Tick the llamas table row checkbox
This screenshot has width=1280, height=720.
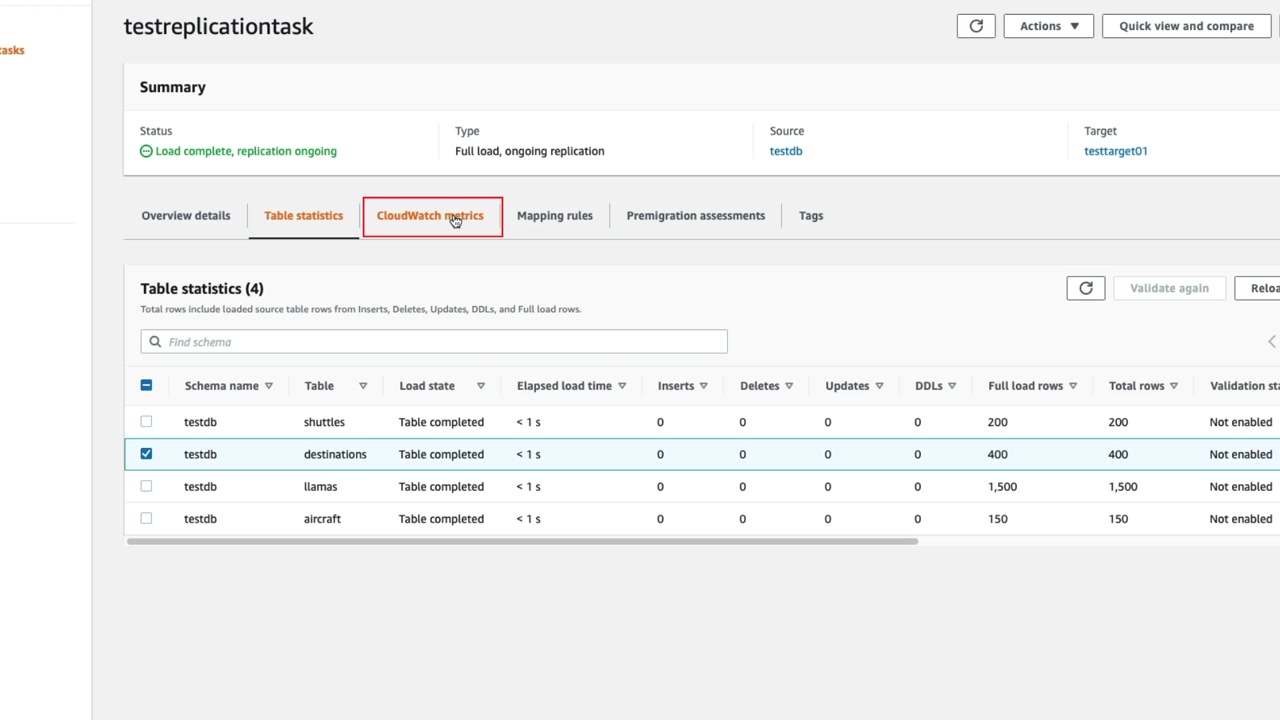coord(146,486)
